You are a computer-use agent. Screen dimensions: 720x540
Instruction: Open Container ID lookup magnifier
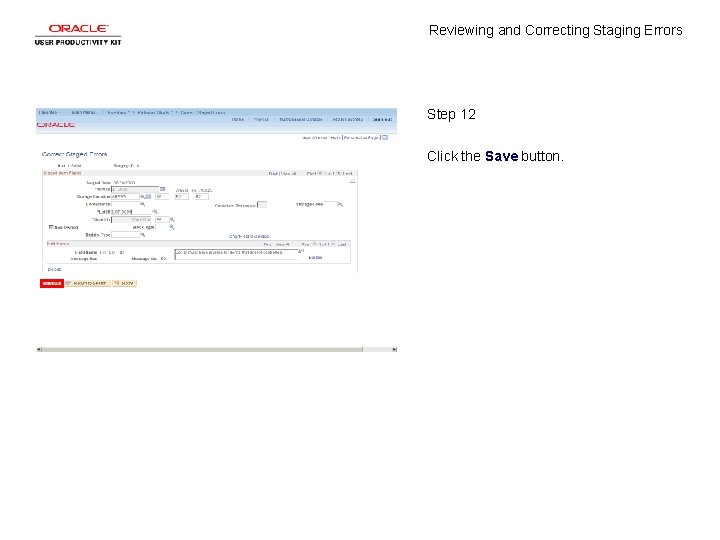pyautogui.click(x=142, y=204)
